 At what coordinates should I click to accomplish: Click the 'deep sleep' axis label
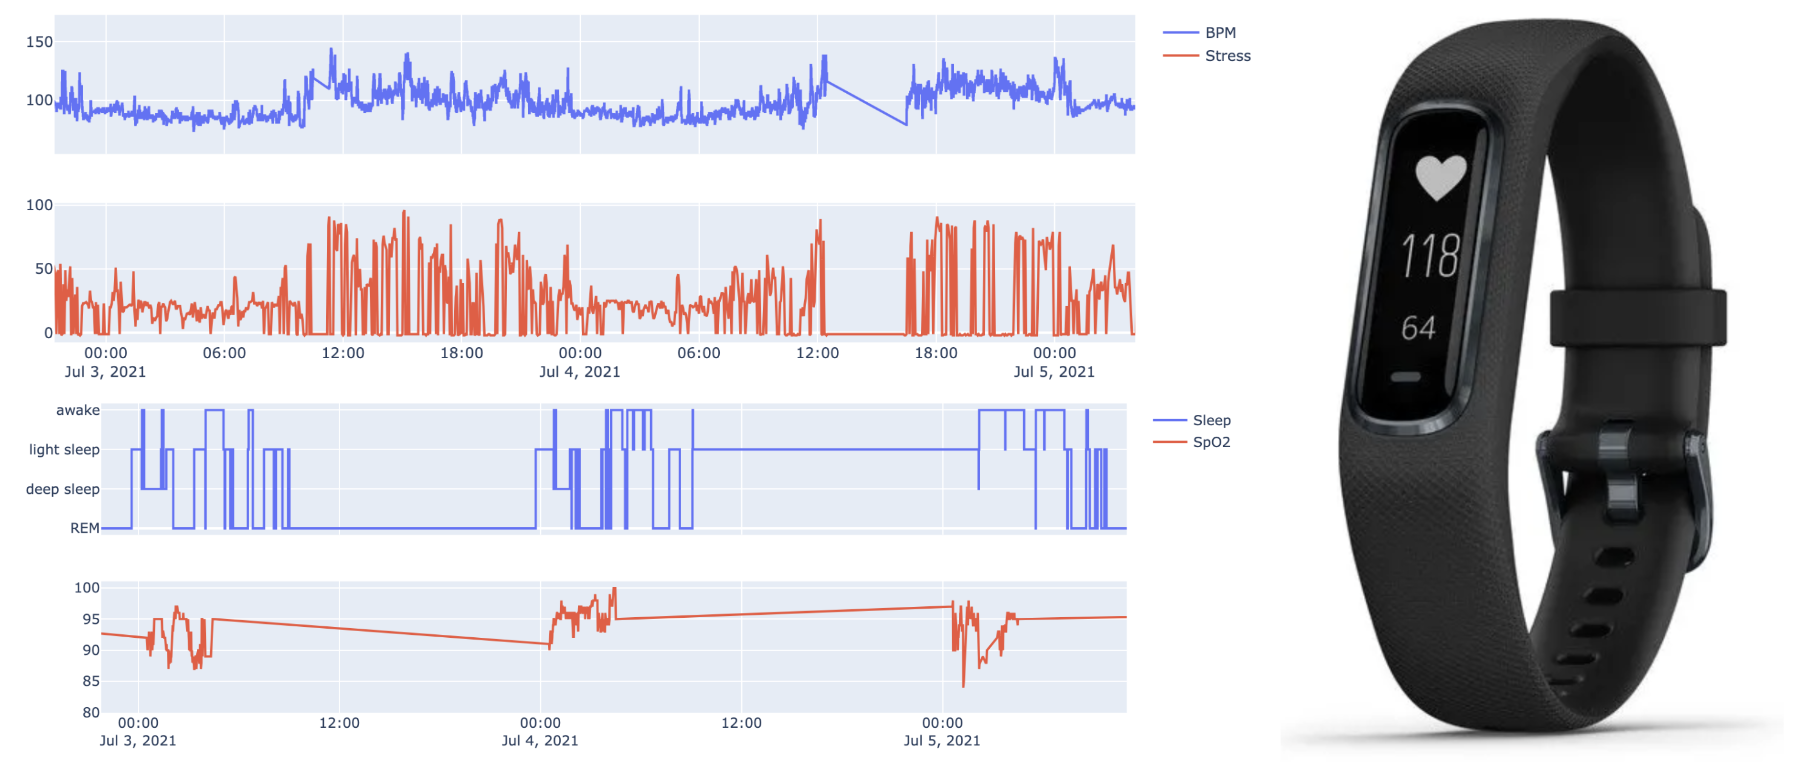[x=63, y=489]
